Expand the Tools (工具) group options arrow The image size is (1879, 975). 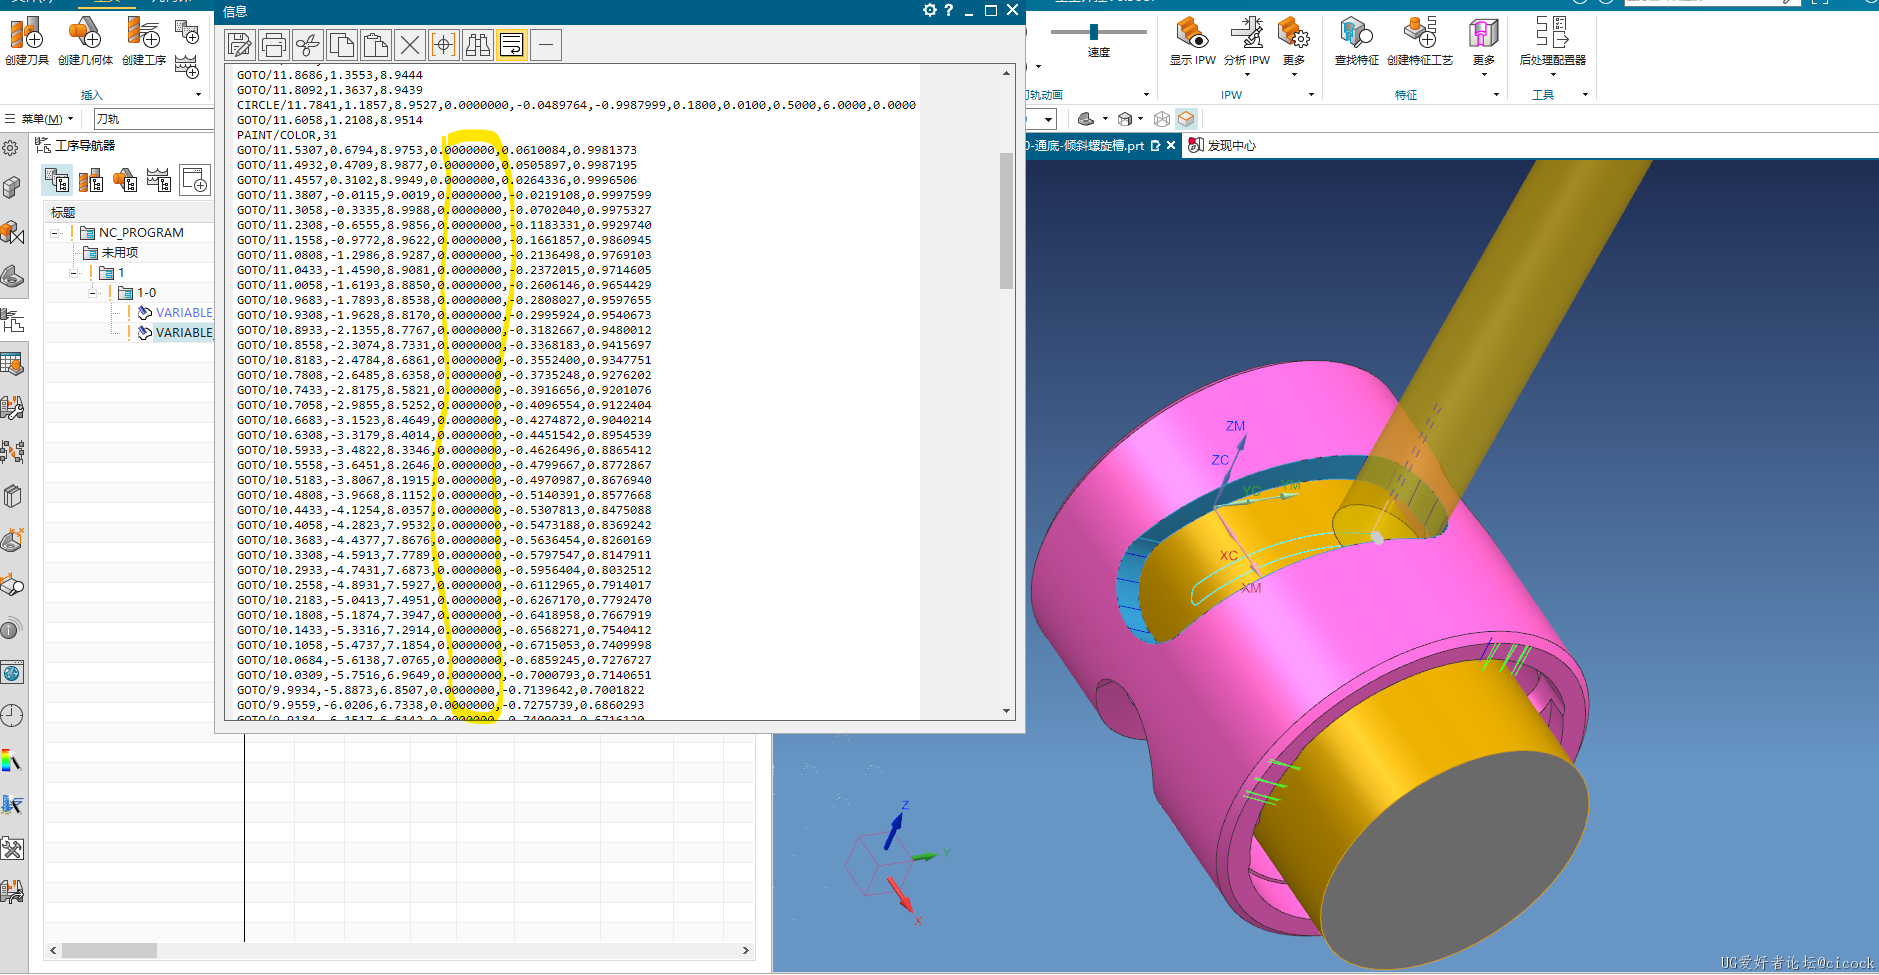pos(1585,95)
